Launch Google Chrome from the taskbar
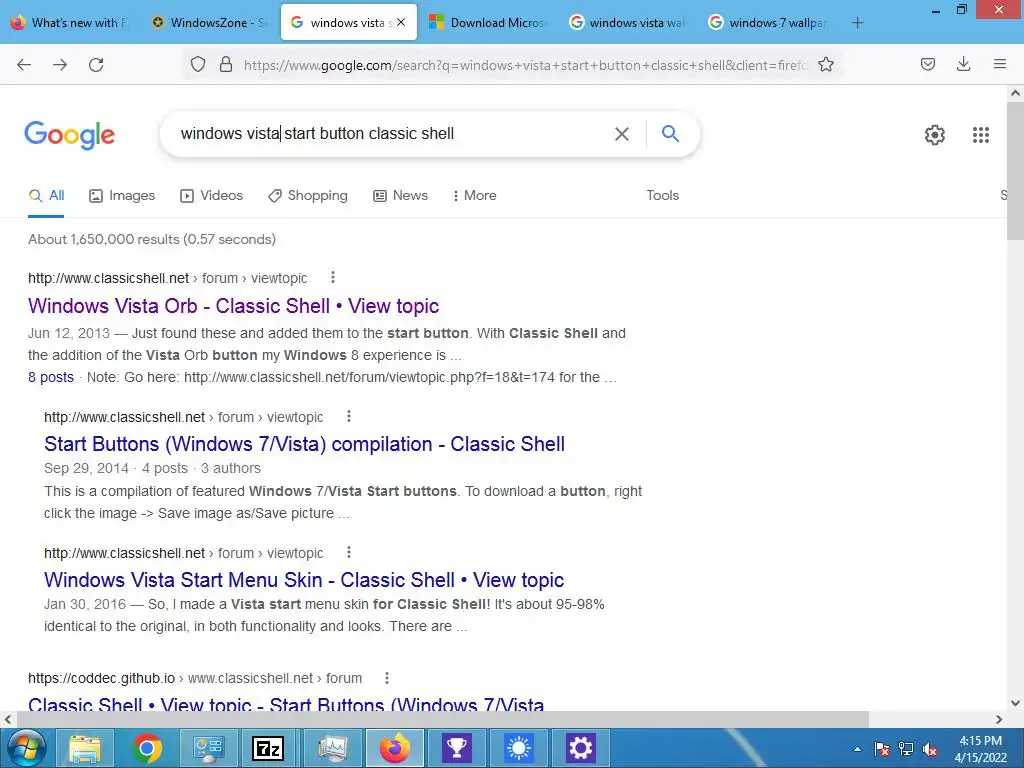This screenshot has width=1024, height=768. pyautogui.click(x=147, y=748)
